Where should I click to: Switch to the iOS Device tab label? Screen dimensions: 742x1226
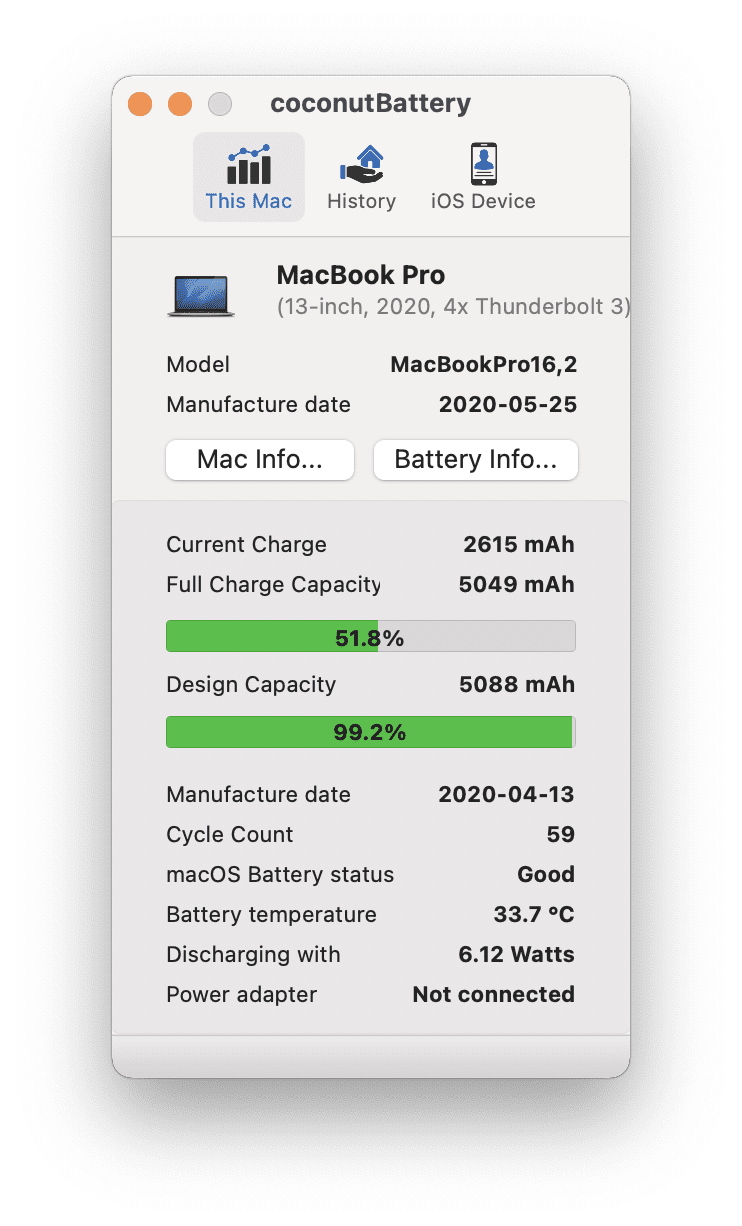[483, 201]
